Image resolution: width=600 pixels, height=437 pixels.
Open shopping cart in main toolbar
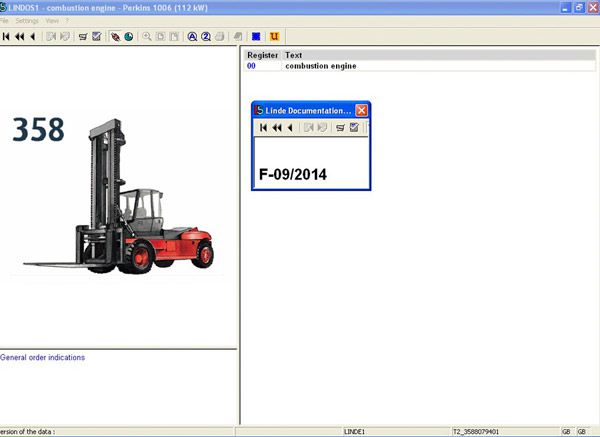pyautogui.click(x=83, y=36)
